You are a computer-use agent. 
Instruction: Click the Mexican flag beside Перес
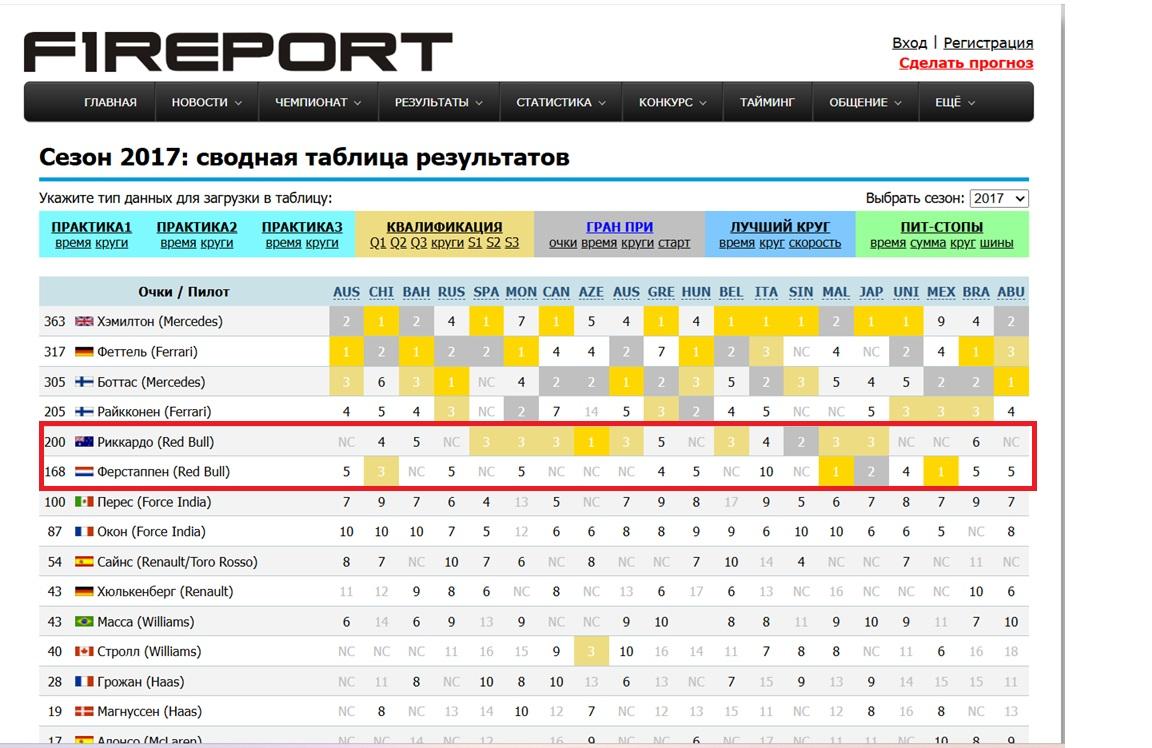click(x=84, y=501)
